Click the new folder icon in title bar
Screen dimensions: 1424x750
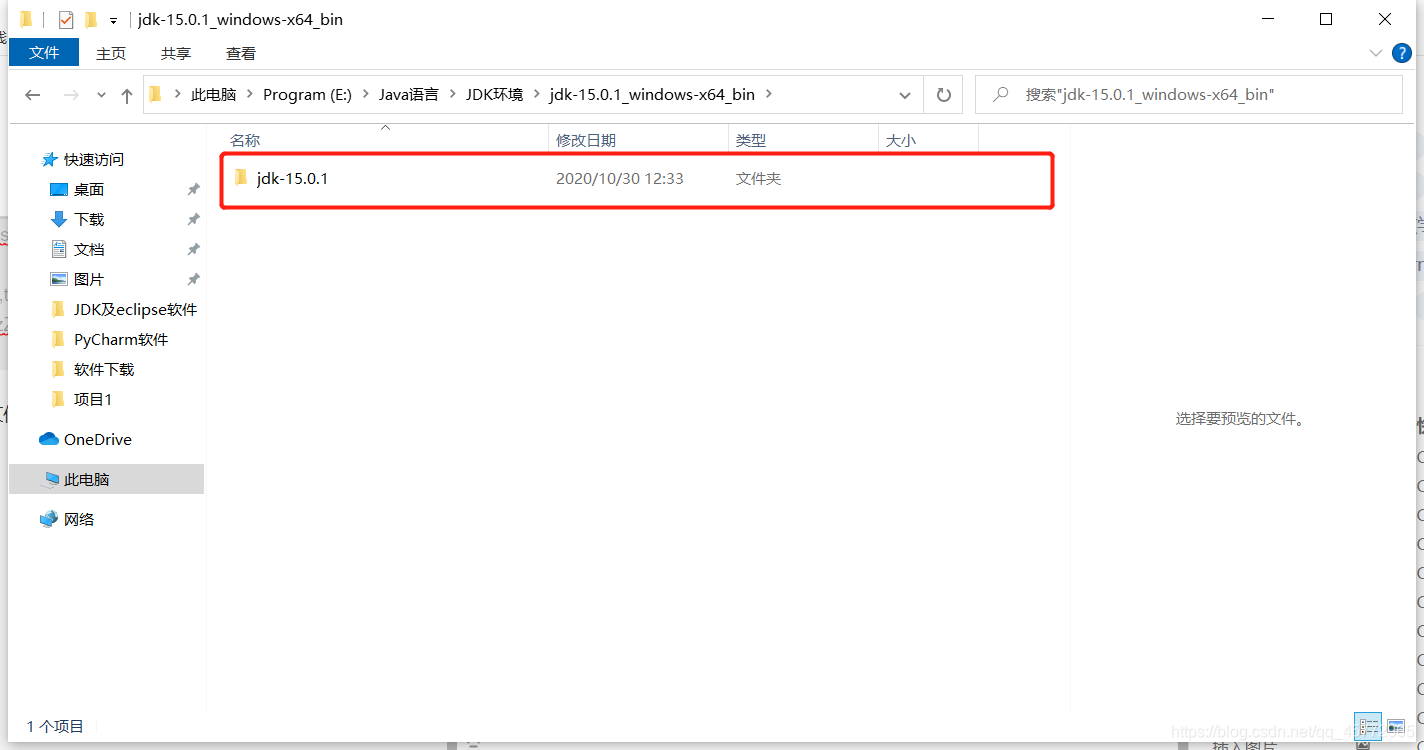(x=91, y=20)
